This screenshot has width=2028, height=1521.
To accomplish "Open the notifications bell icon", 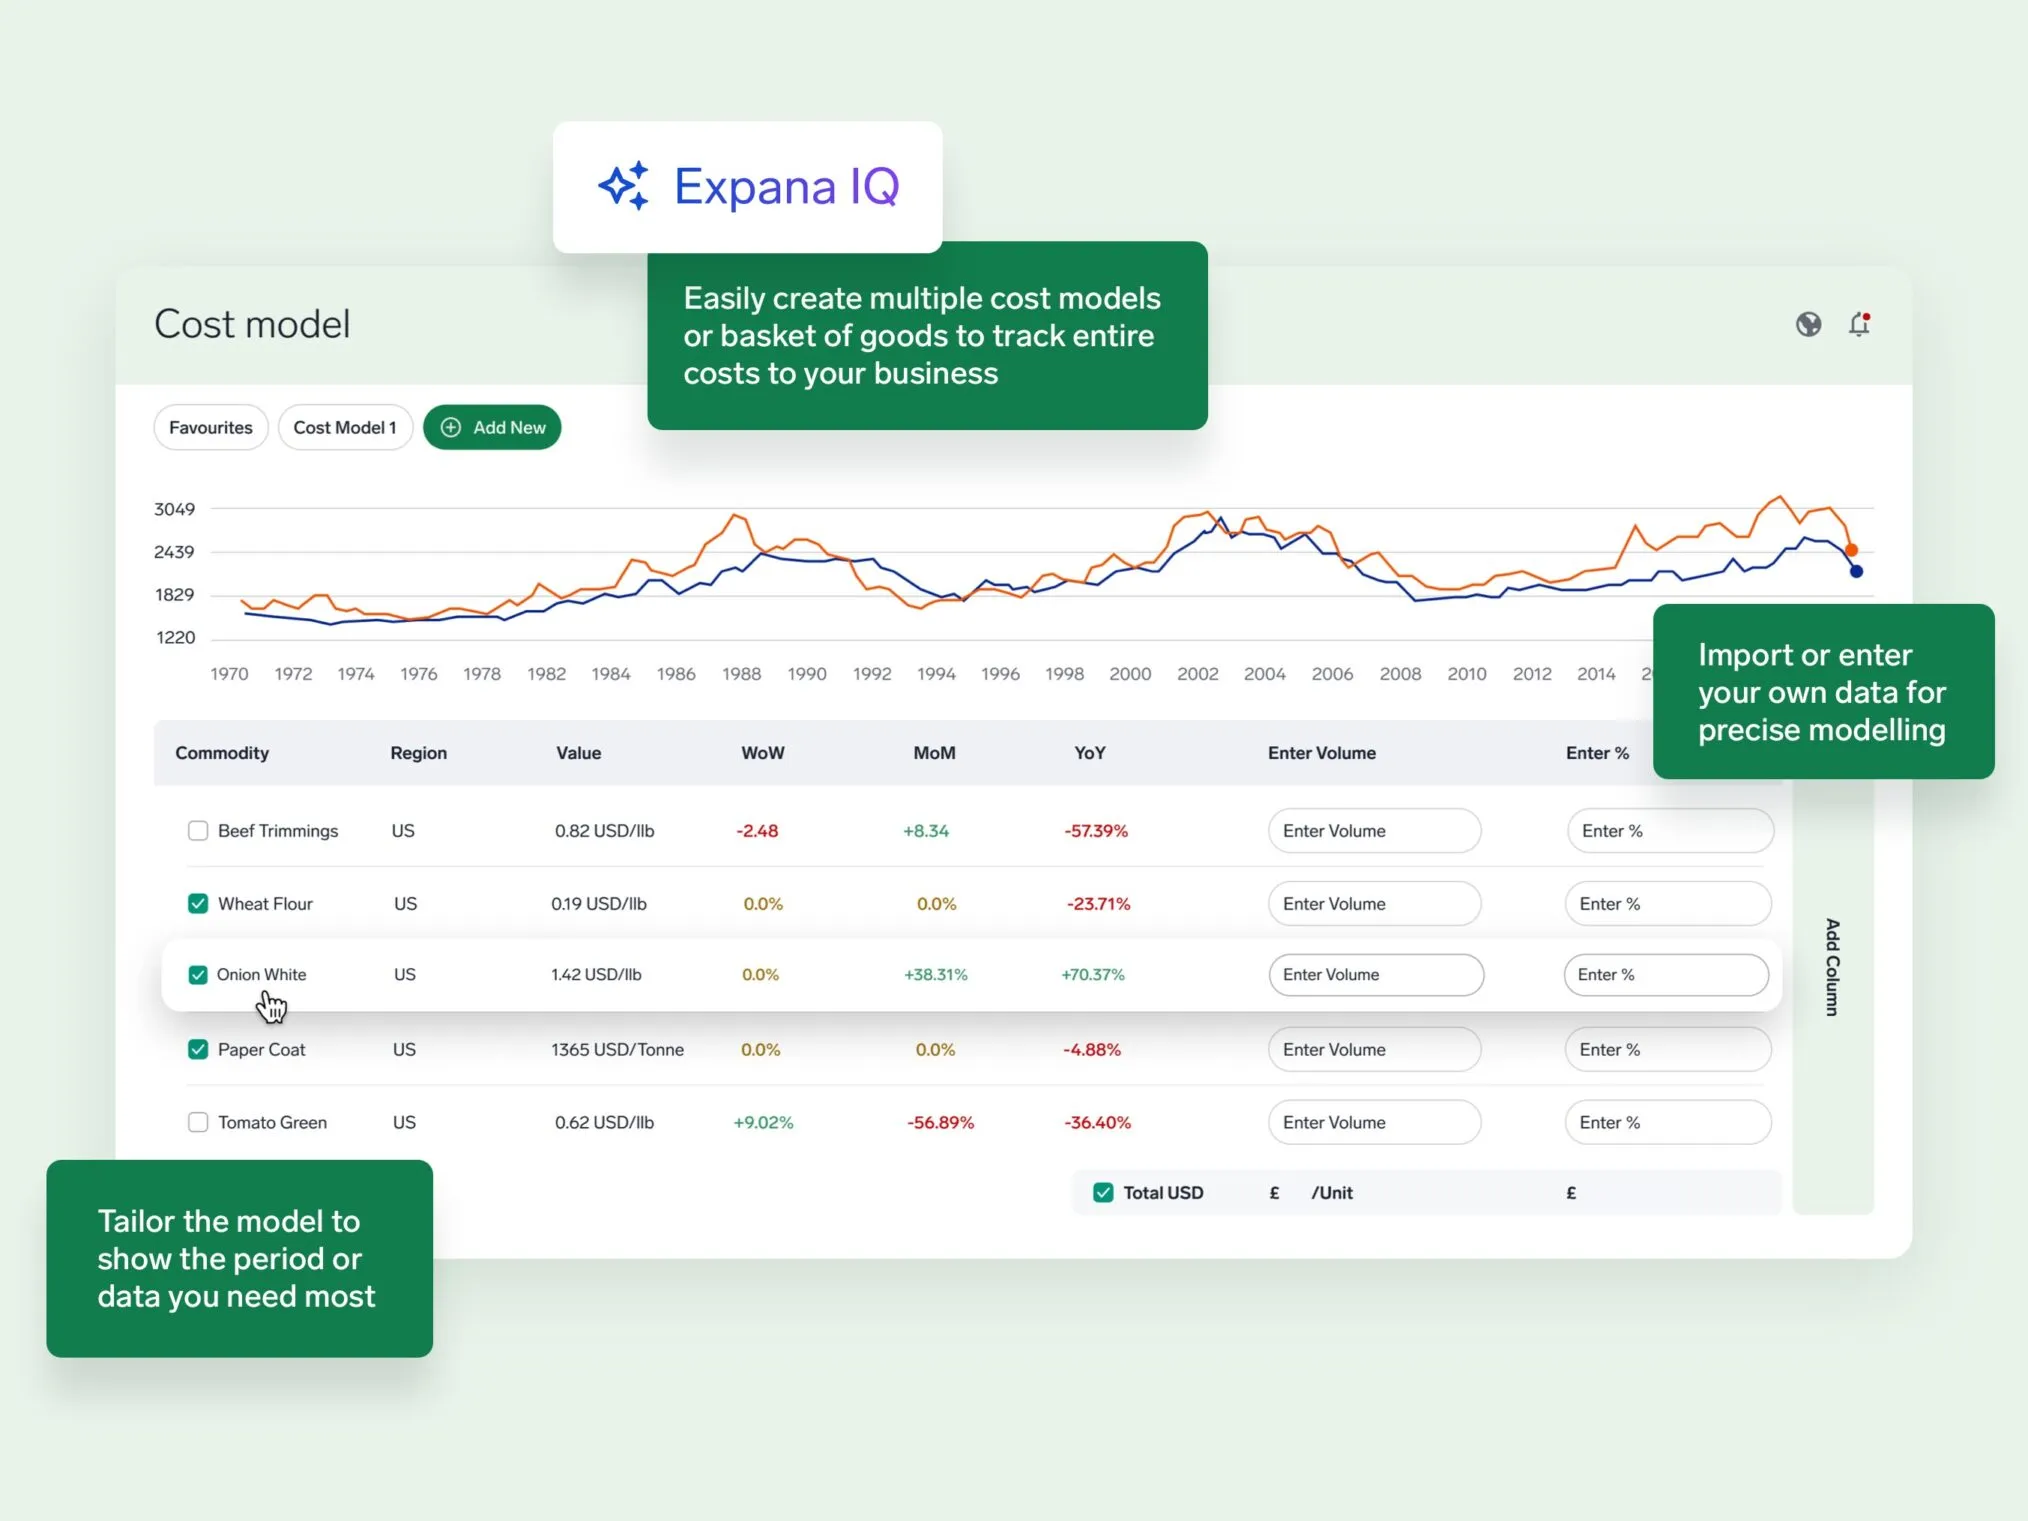I will (x=1859, y=324).
